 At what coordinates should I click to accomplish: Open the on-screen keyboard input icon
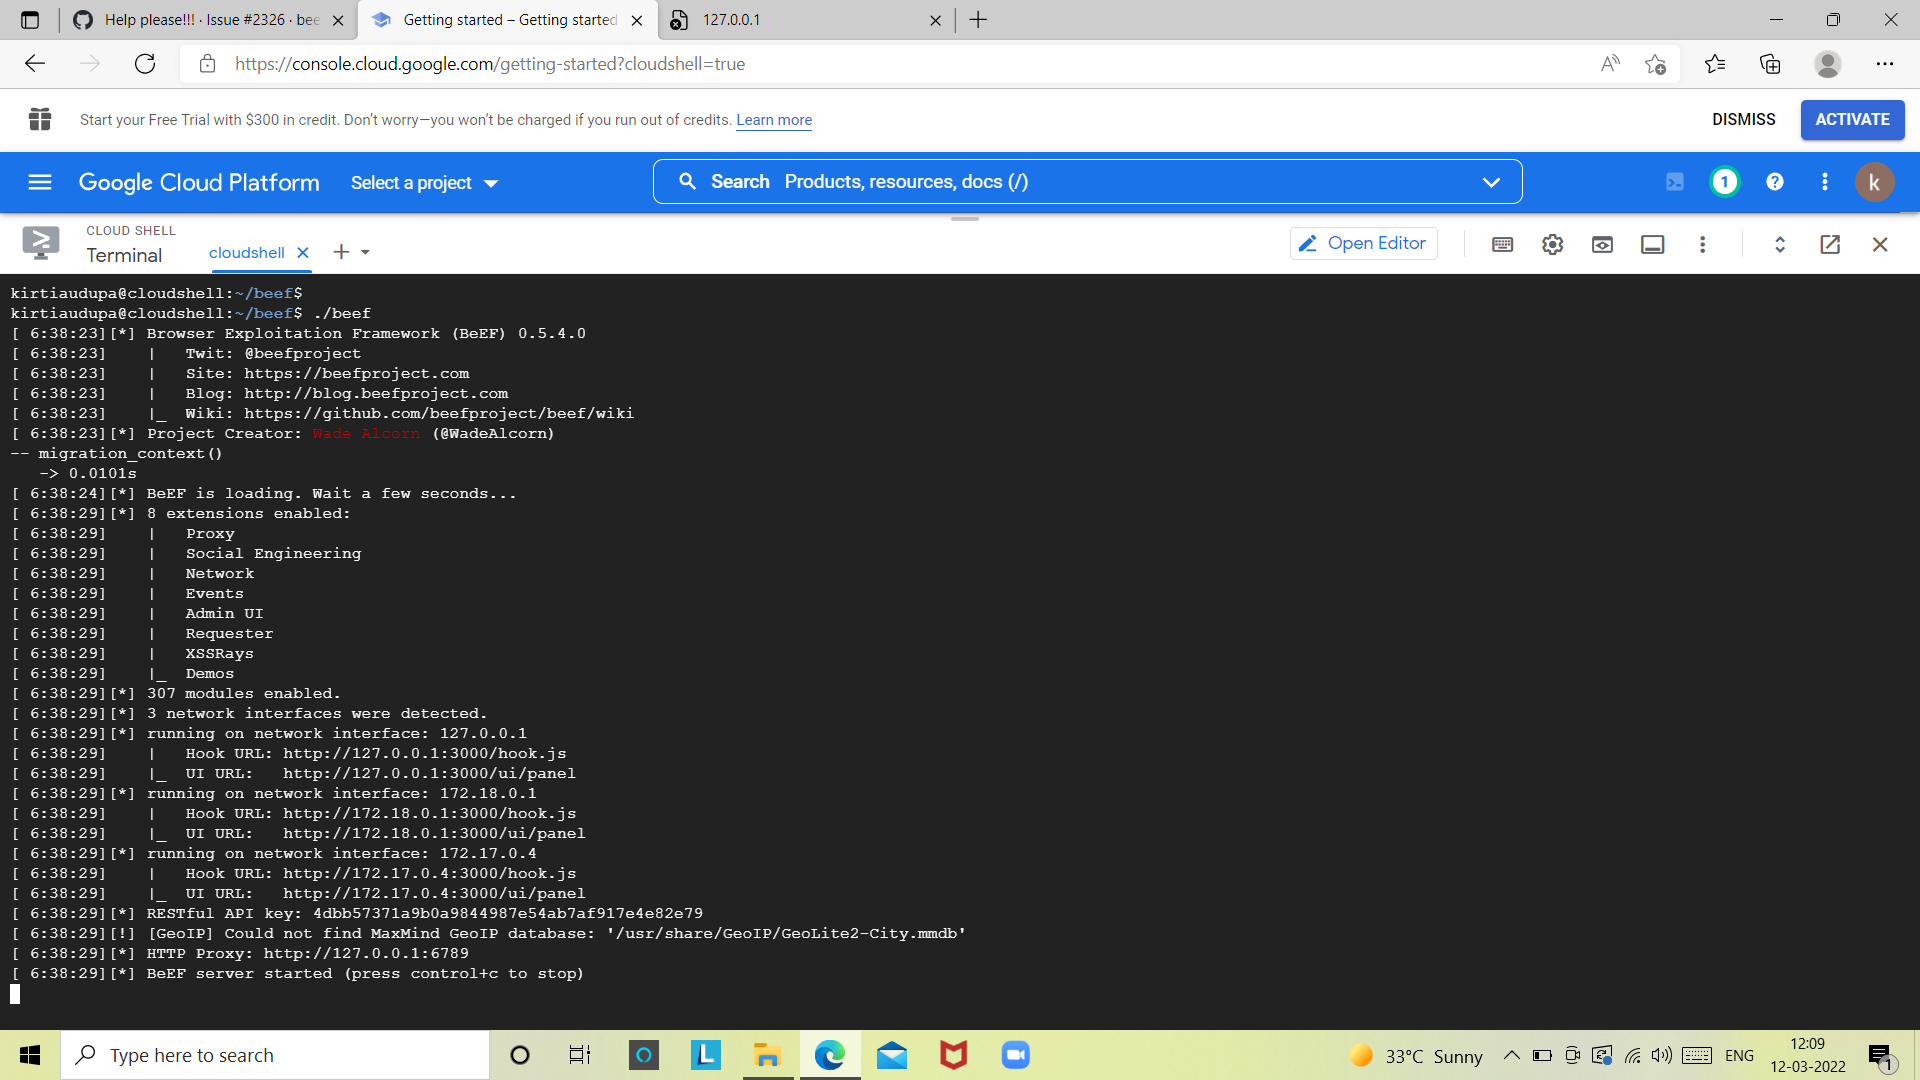point(1502,244)
